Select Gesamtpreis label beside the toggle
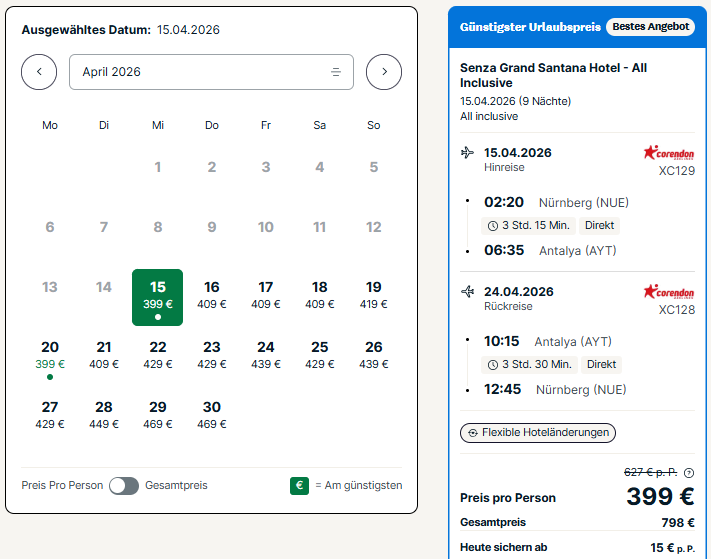 click(x=176, y=486)
